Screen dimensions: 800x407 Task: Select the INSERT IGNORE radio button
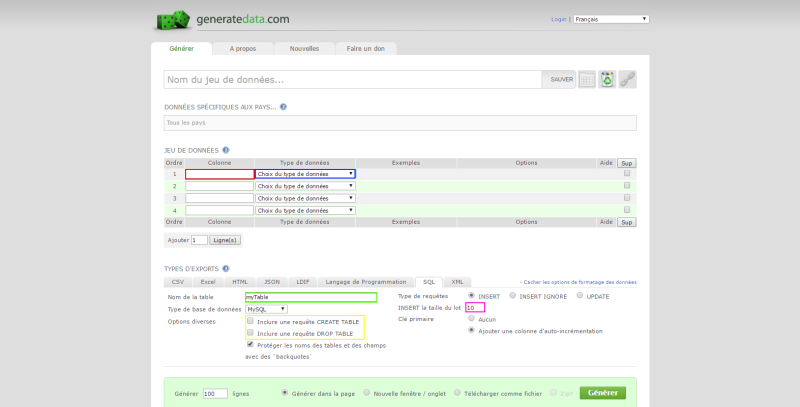coord(513,296)
